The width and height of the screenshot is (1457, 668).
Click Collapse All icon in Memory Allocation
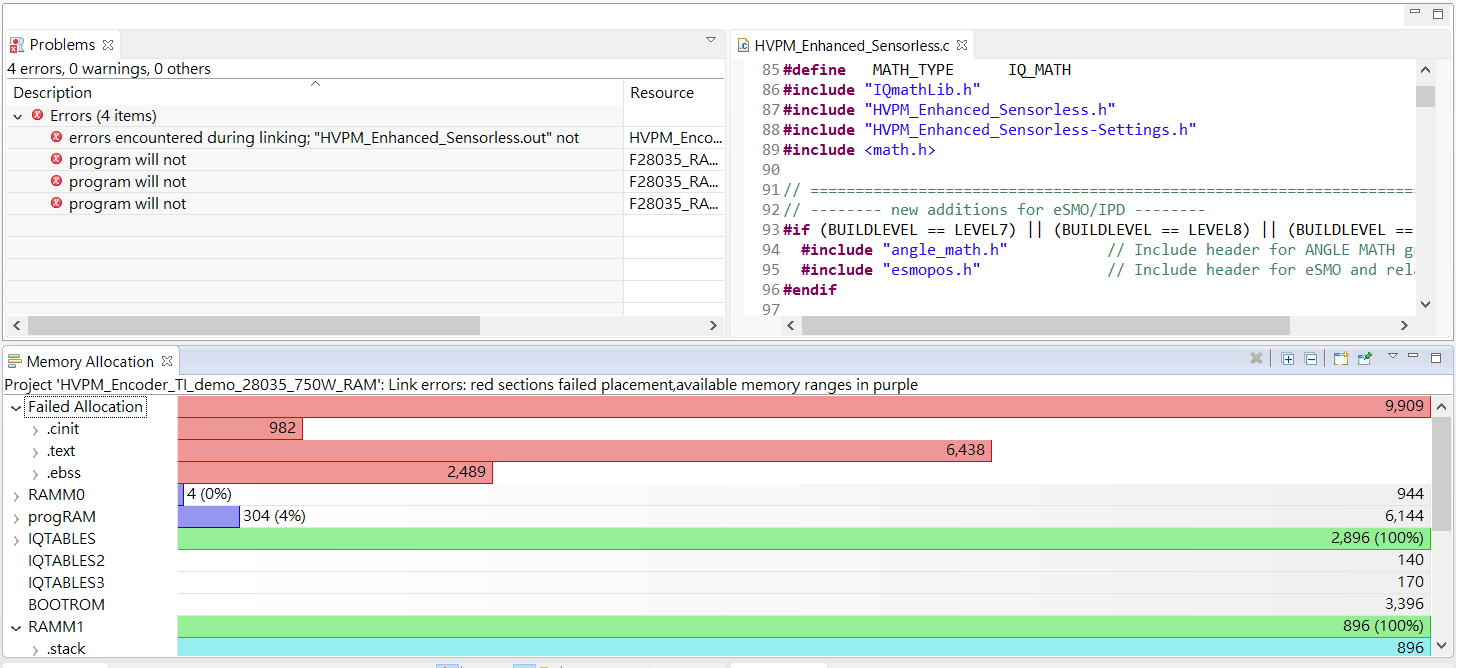click(x=1311, y=359)
